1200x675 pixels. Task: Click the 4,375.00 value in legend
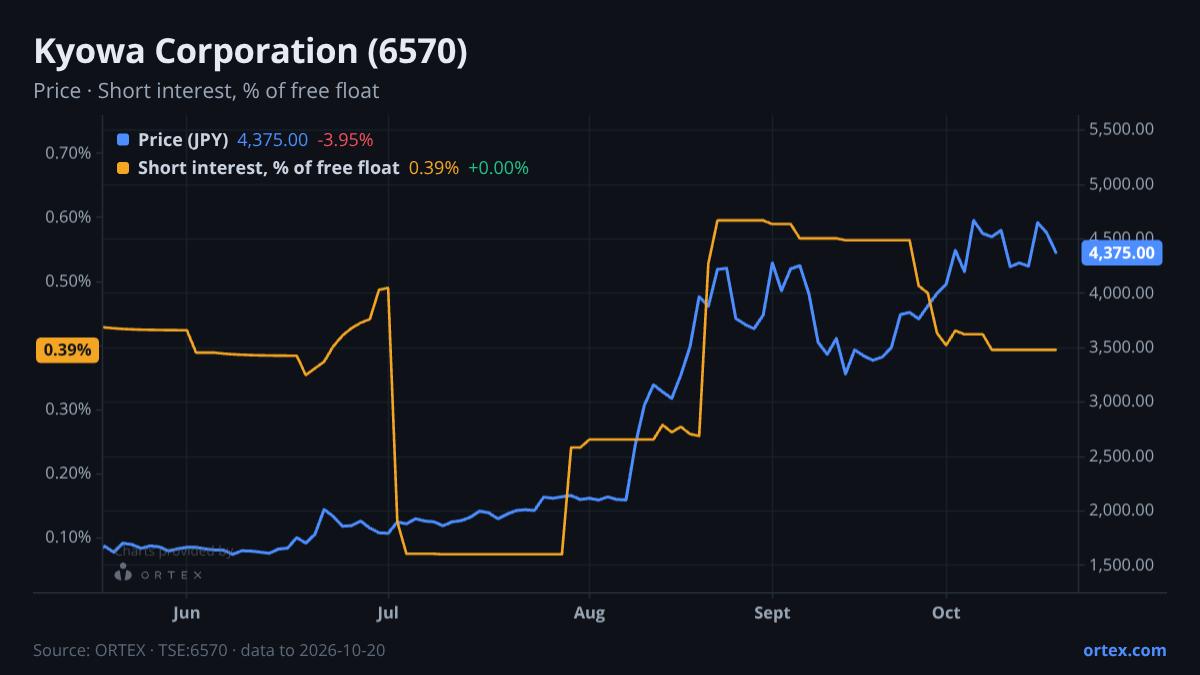coord(272,140)
